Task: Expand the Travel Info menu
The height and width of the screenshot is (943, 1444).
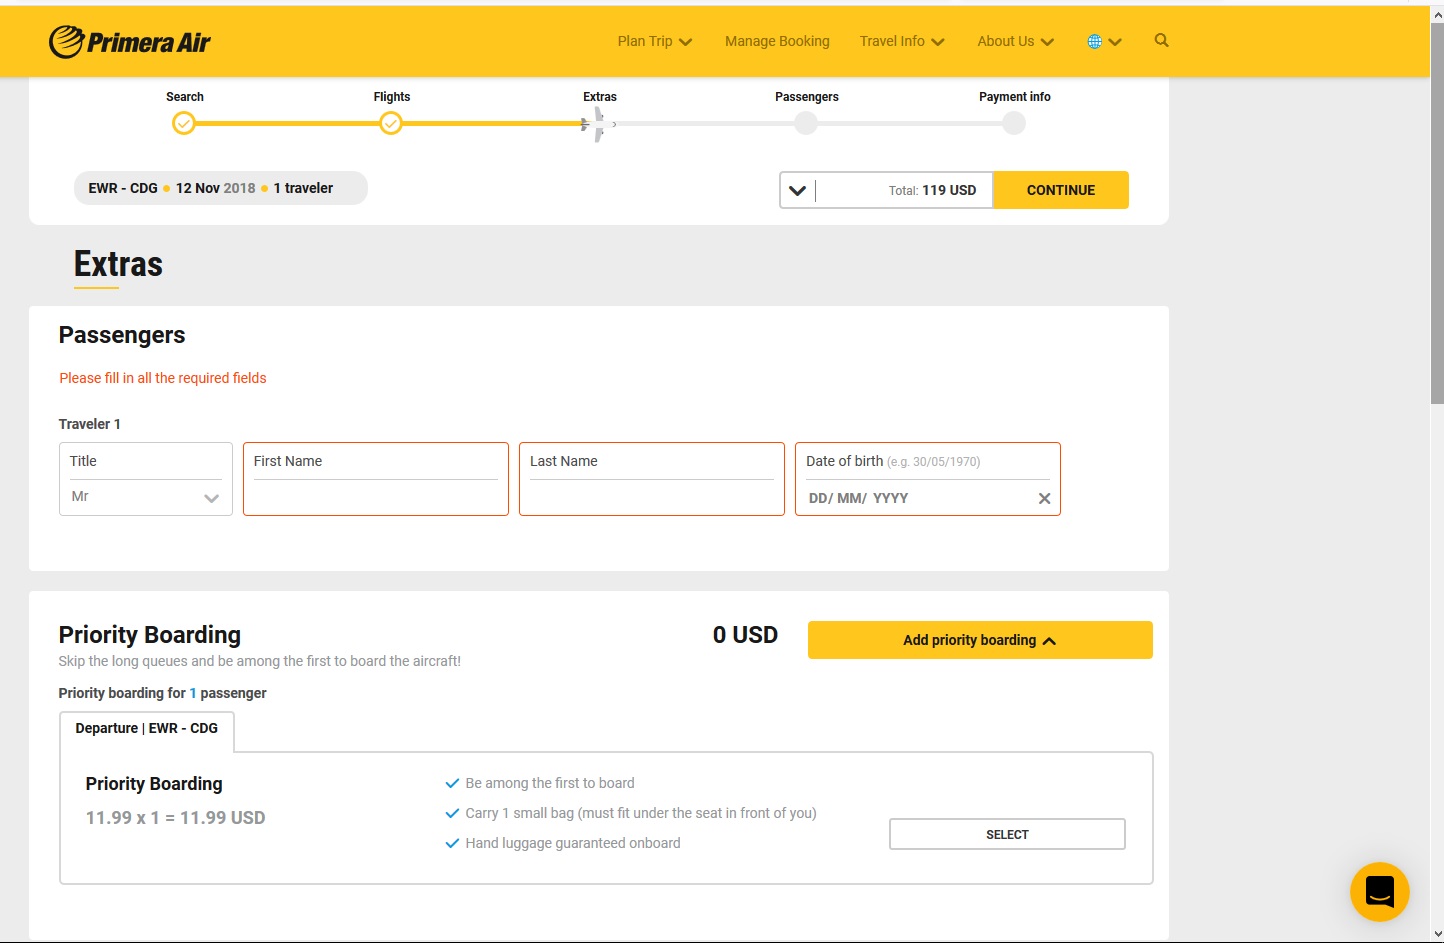Action: pyautogui.click(x=902, y=41)
